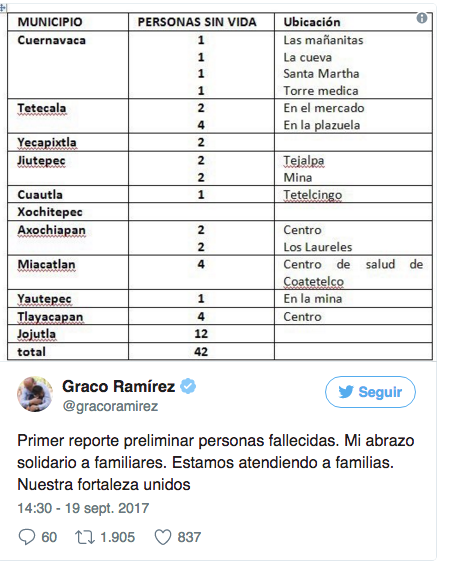Open Graco Ramírez profile avatar
The height and width of the screenshot is (570, 450).
click(35, 394)
